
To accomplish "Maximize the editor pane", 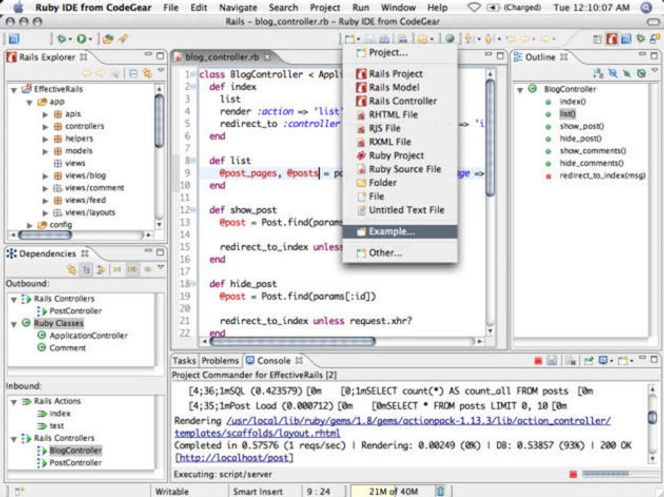I will click(x=500, y=55).
